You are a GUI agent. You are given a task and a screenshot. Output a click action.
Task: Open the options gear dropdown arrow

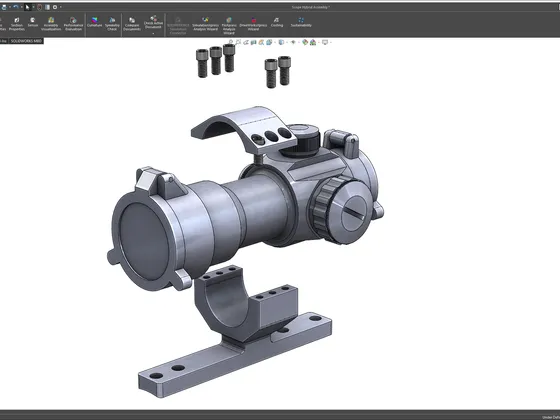point(60,7)
